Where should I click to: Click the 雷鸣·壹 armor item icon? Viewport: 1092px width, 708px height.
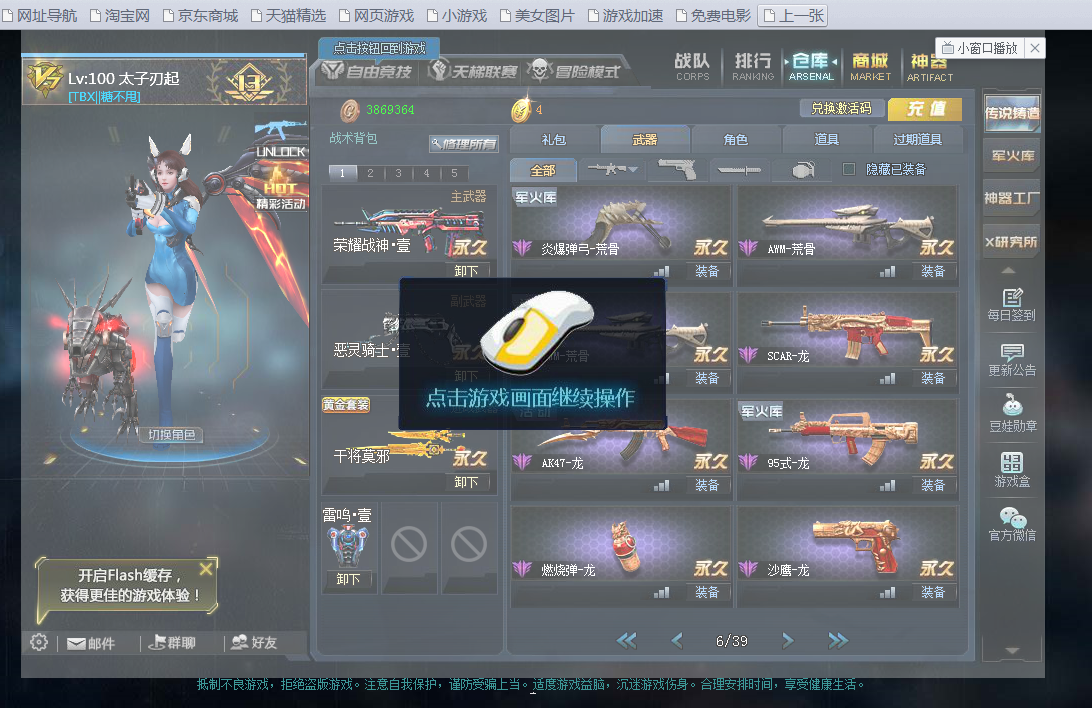point(348,546)
